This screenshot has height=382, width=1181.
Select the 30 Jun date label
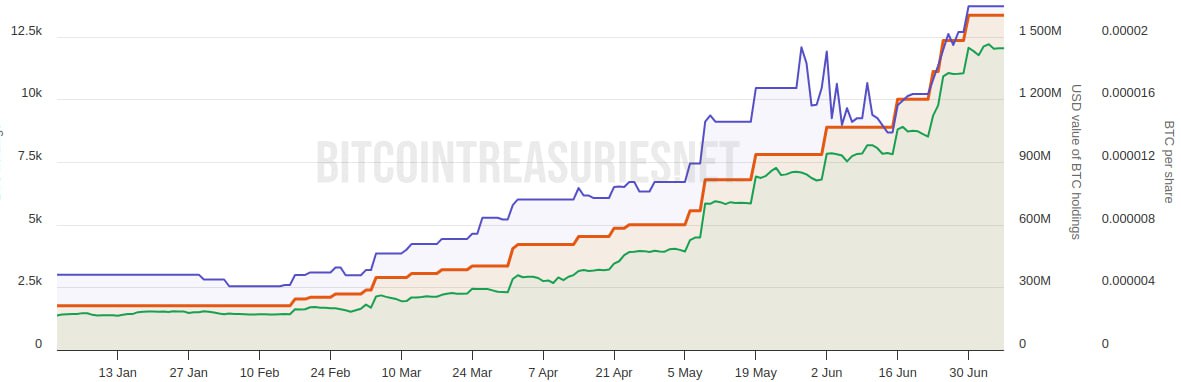coord(968,372)
